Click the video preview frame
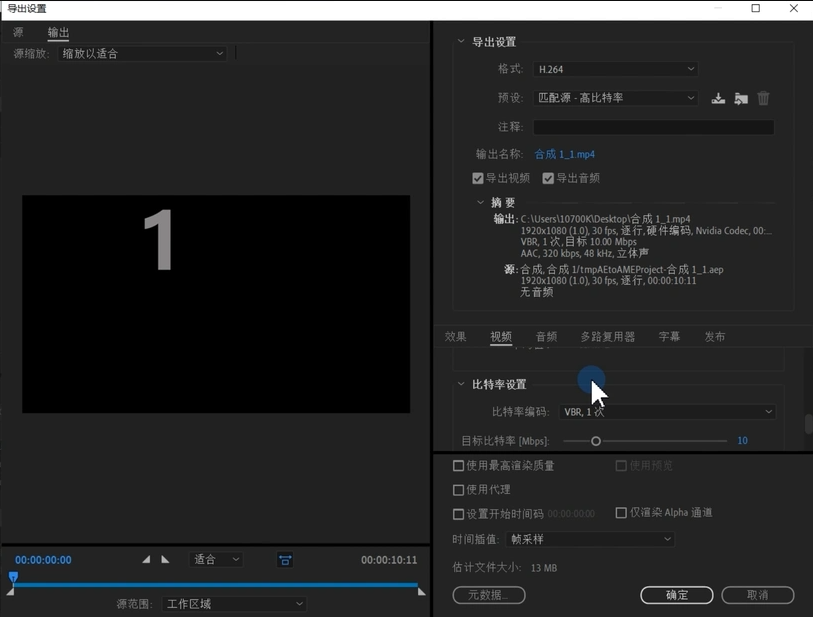813x617 pixels. click(x=216, y=304)
